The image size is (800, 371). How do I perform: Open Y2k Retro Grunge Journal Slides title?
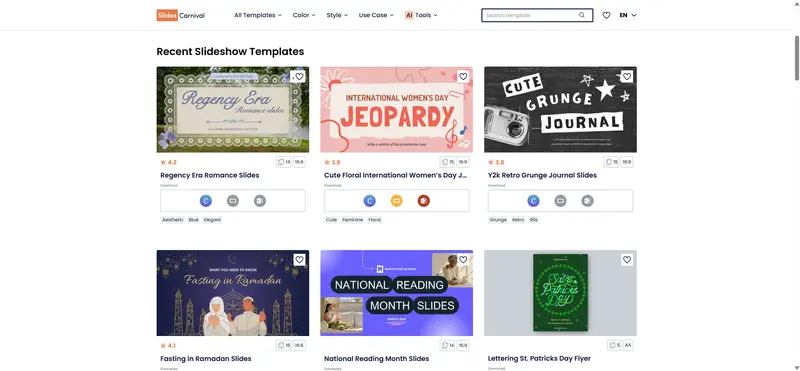542,175
